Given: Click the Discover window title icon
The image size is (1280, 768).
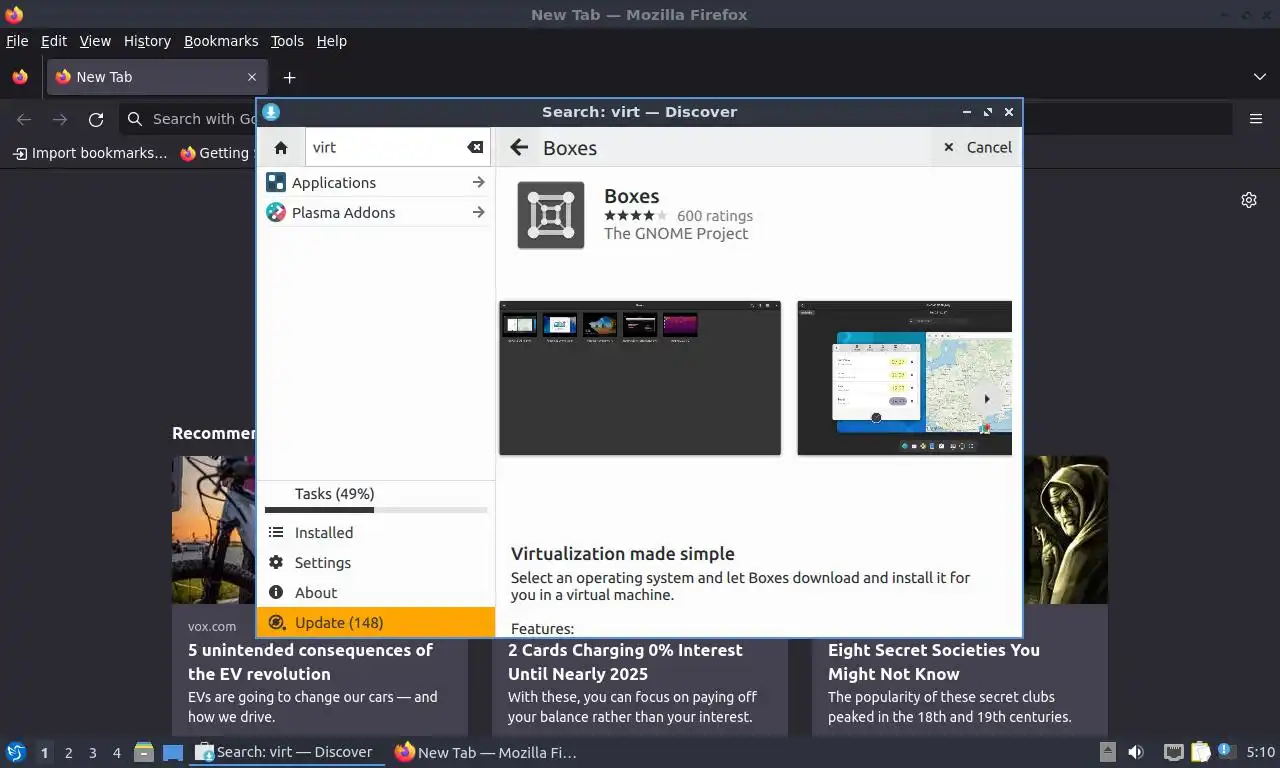Looking at the screenshot, I should 271,112.
